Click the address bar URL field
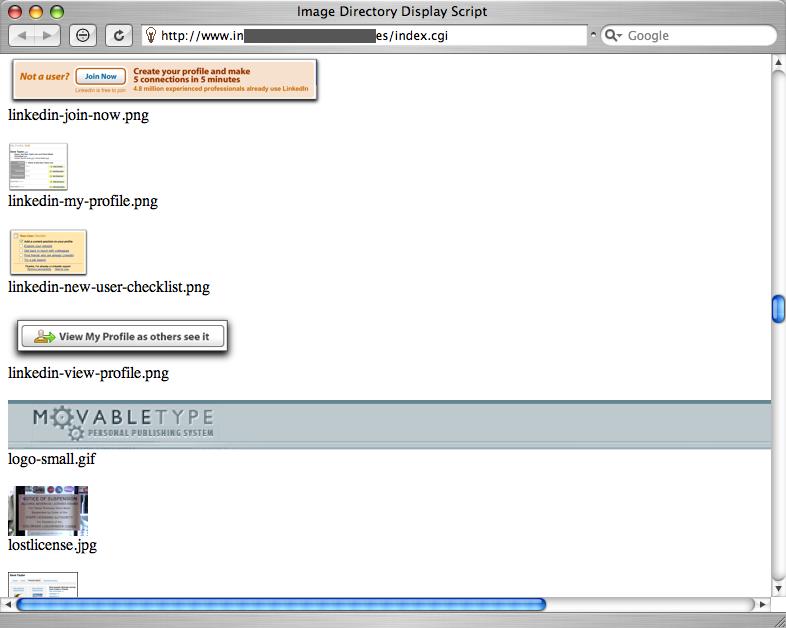Image resolution: width=786 pixels, height=628 pixels. (x=364, y=36)
